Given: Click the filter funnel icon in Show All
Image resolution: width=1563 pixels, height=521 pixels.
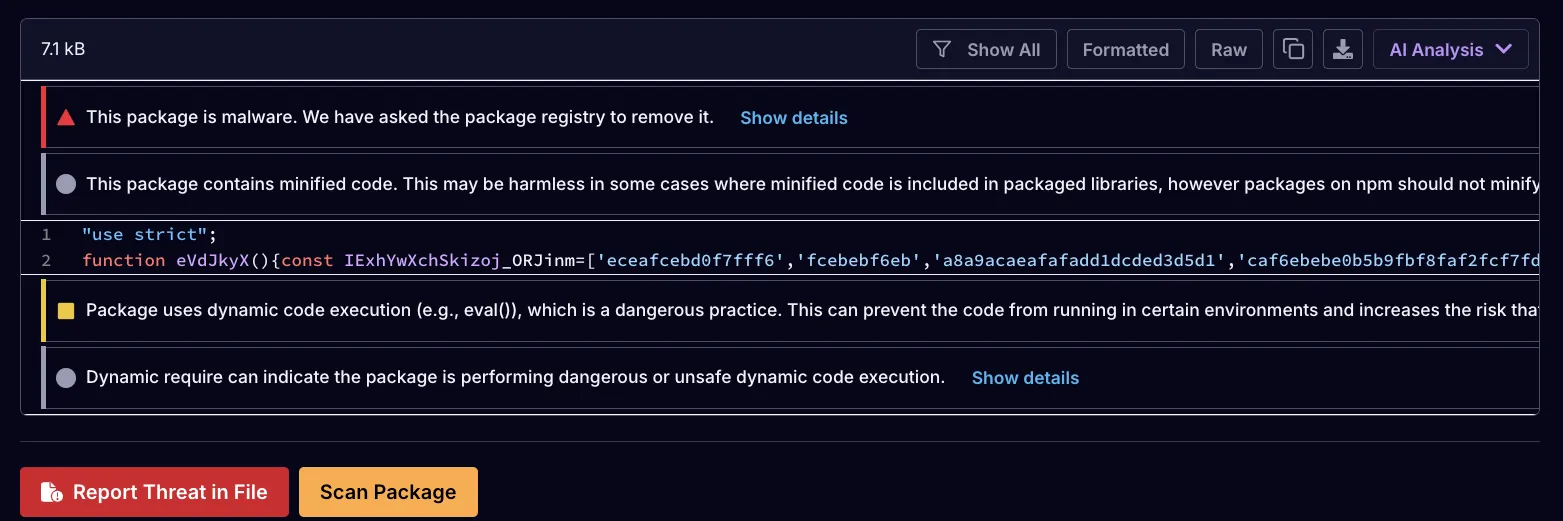Looking at the screenshot, I should (x=941, y=49).
